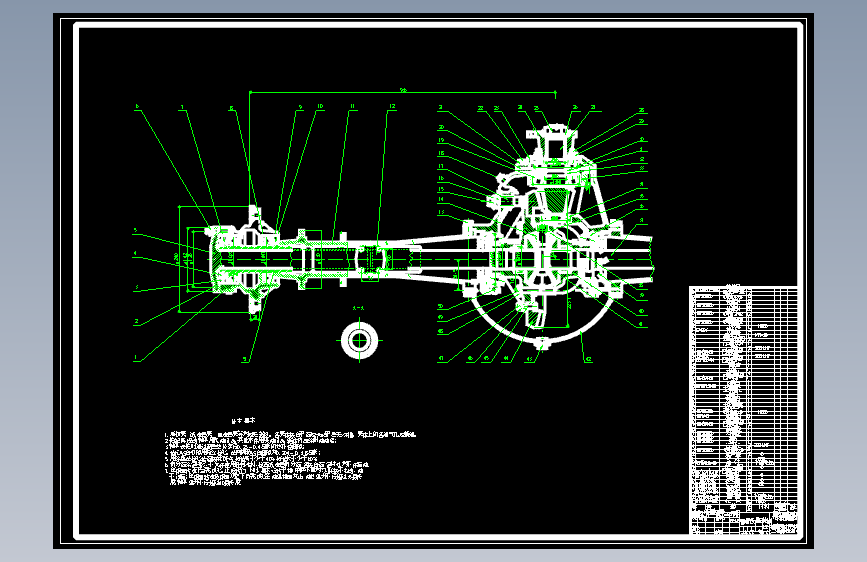Pick the overall length dimension line on top
Viewport: 867px width, 562px height.
[x=403, y=92]
